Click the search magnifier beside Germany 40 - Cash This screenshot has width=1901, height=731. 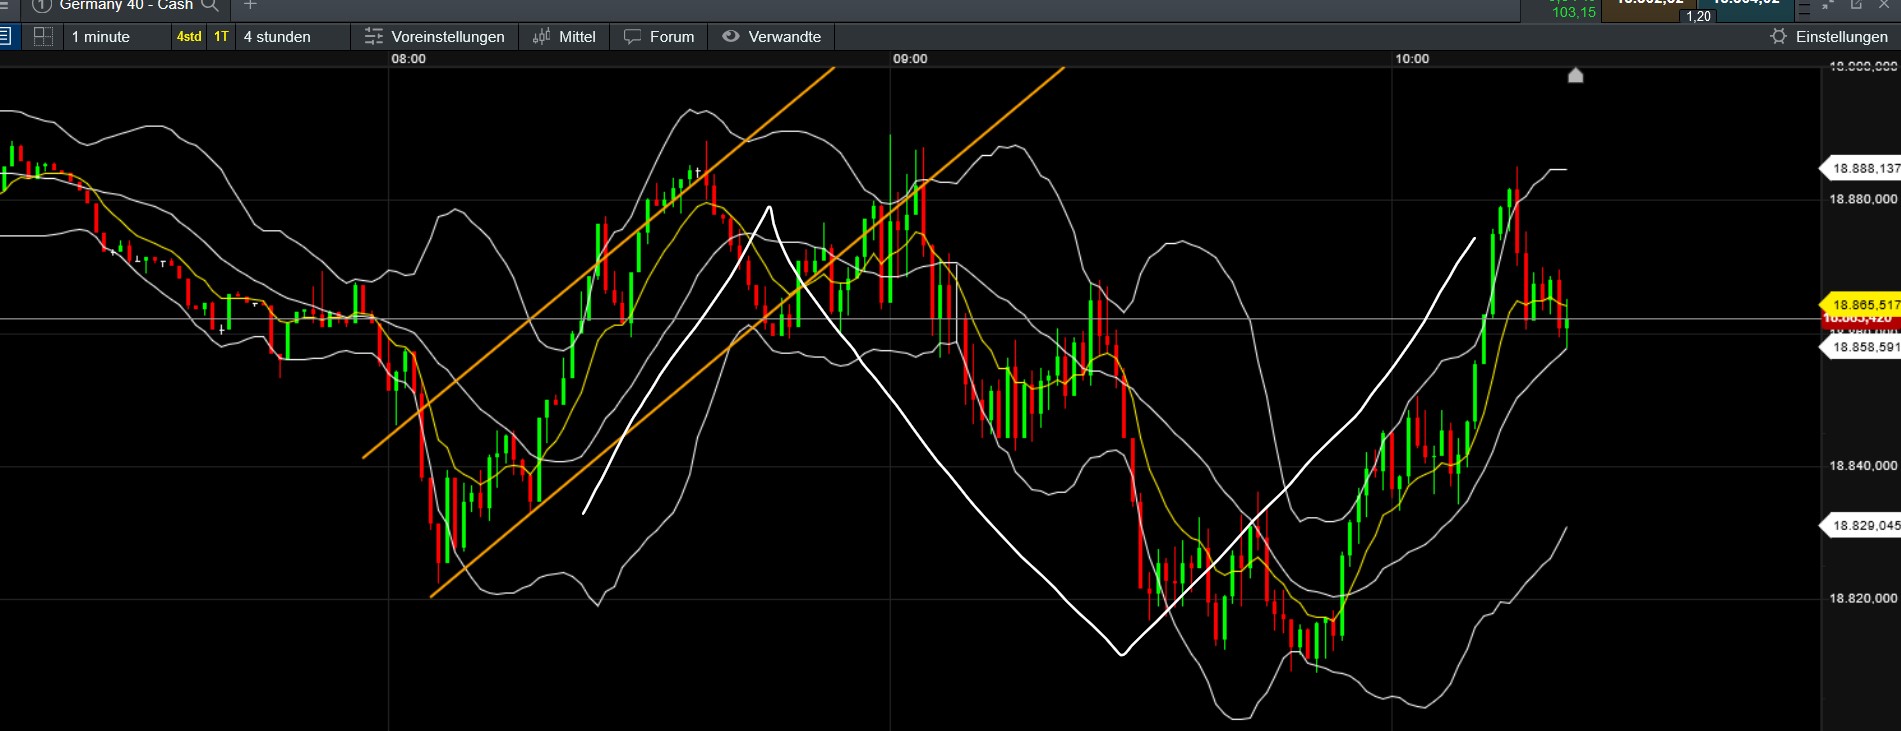[x=210, y=5]
